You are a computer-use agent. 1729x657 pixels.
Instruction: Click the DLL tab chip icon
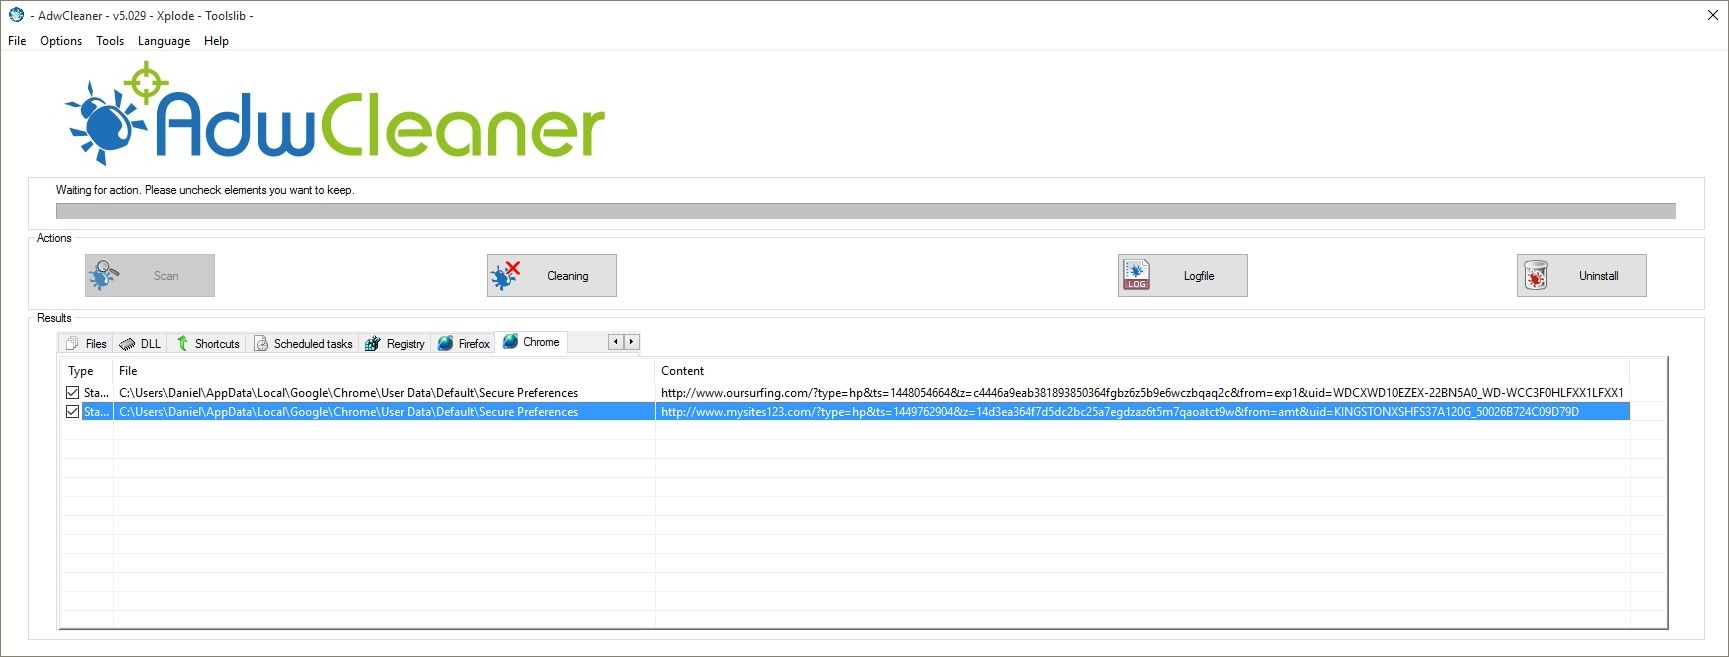click(127, 343)
